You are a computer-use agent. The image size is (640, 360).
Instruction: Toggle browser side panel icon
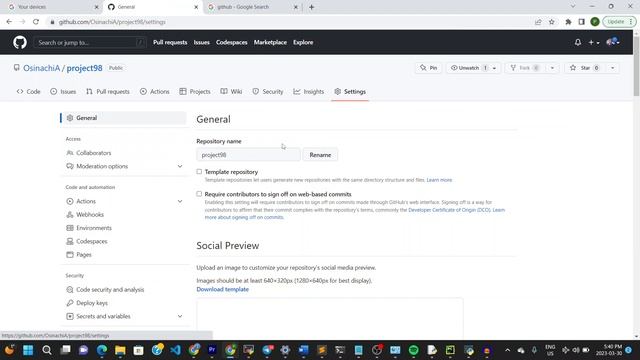581,22
